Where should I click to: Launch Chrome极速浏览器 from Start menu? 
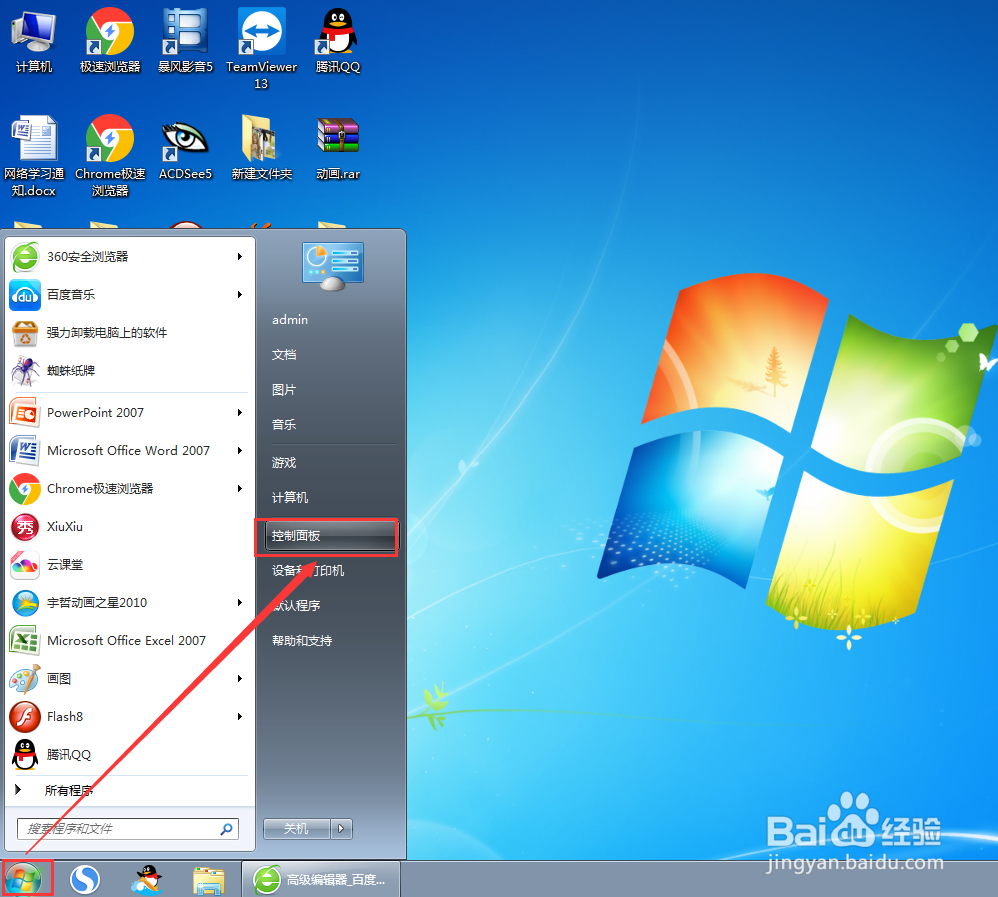(x=127, y=488)
